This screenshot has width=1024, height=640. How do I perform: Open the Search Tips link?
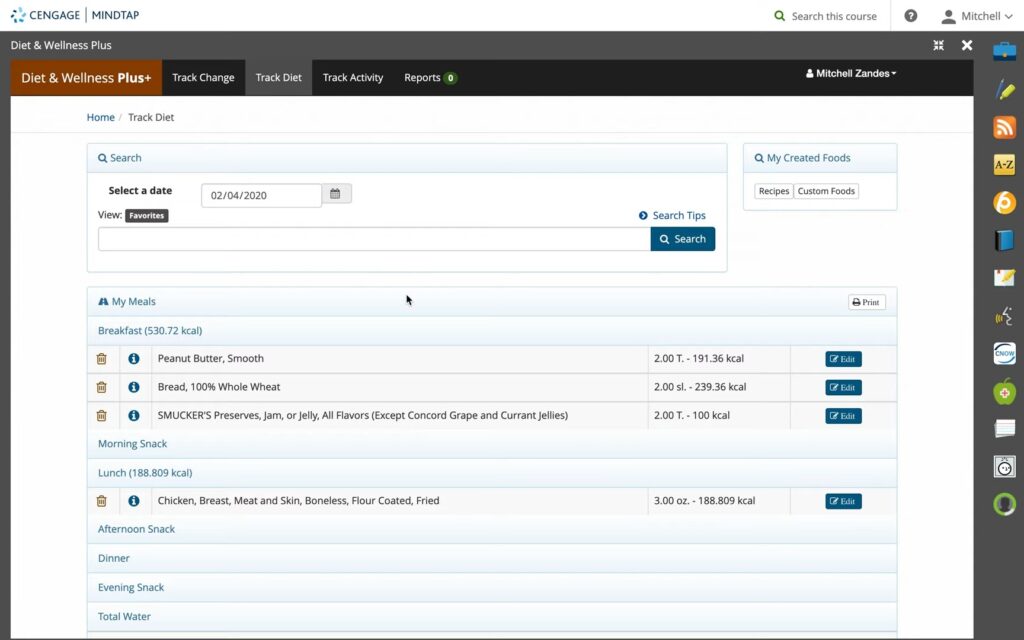pyautogui.click(x=672, y=215)
